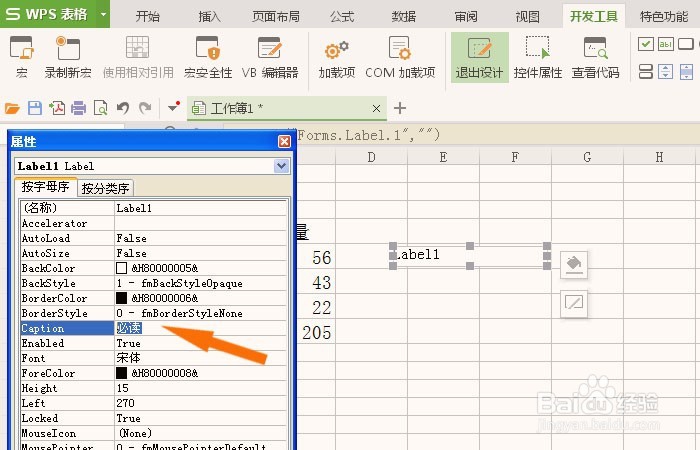
Task: Open print preview icon
Action: 100,108
